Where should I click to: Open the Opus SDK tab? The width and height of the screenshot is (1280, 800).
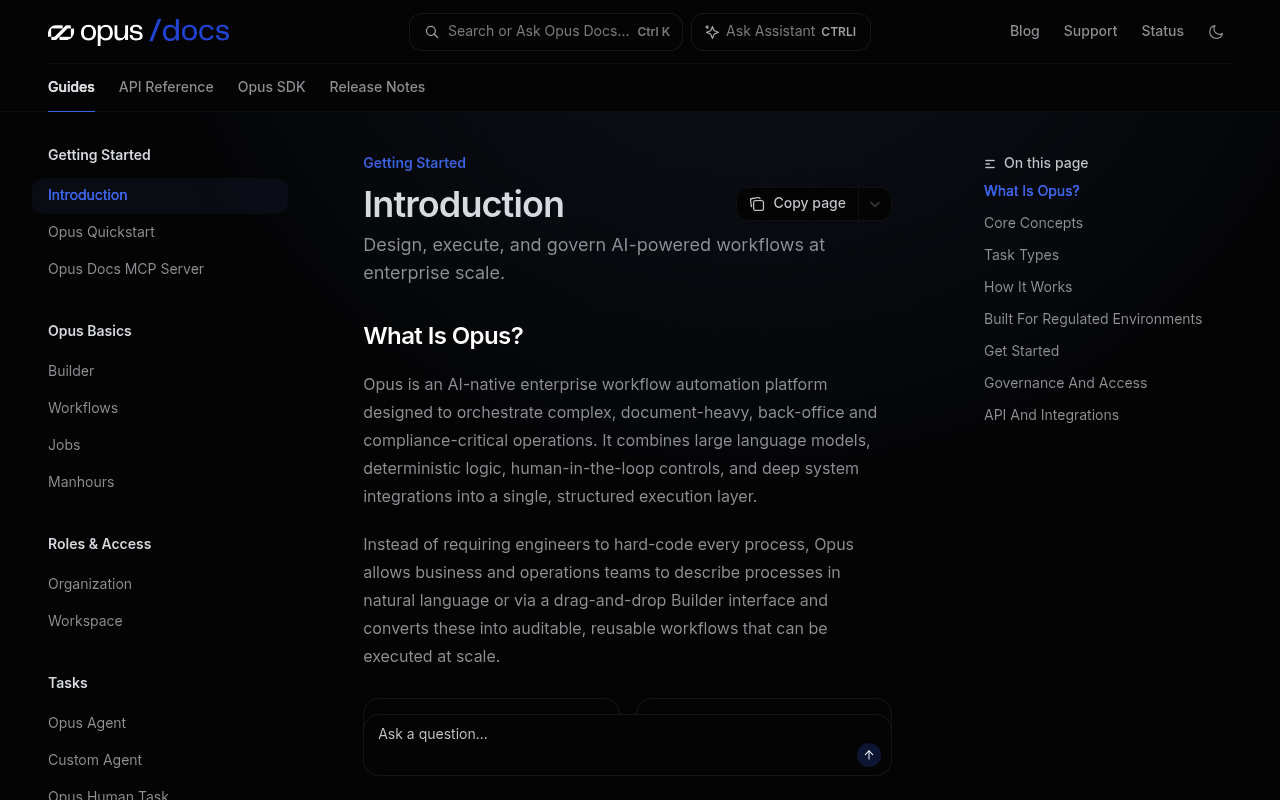pos(272,87)
